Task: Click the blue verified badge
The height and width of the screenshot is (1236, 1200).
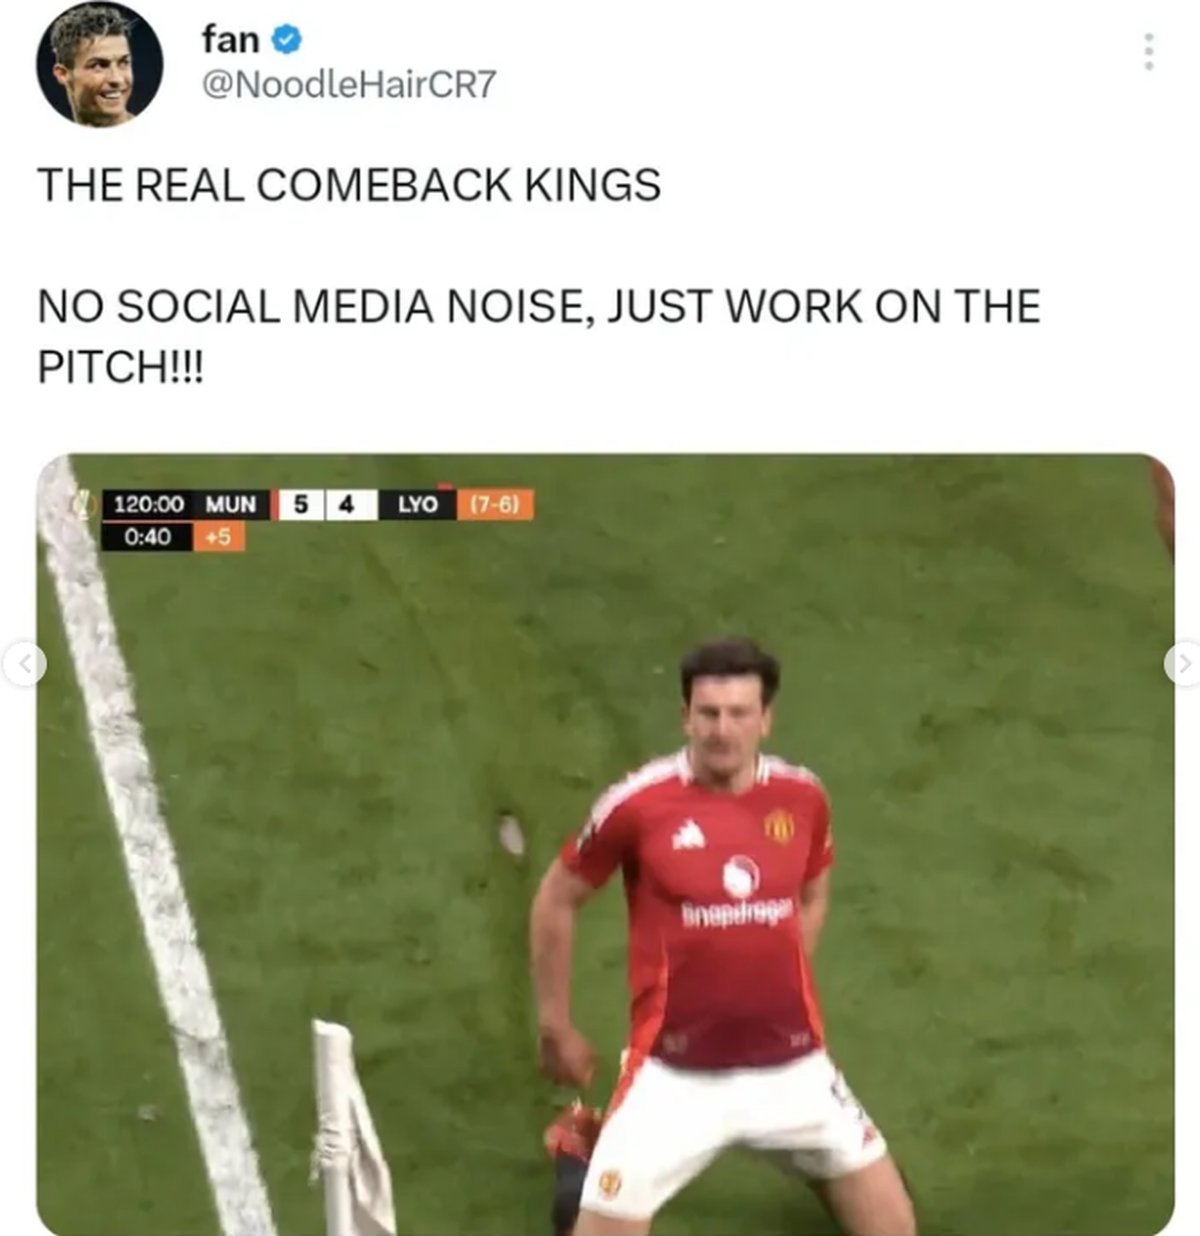Action: (x=286, y=39)
